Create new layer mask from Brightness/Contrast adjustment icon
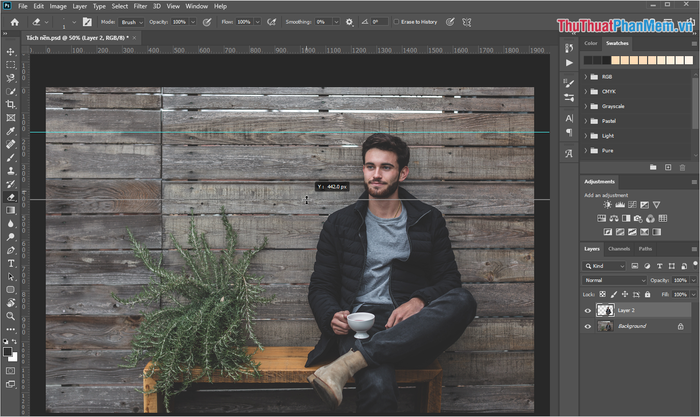The image size is (700, 417). (608, 205)
